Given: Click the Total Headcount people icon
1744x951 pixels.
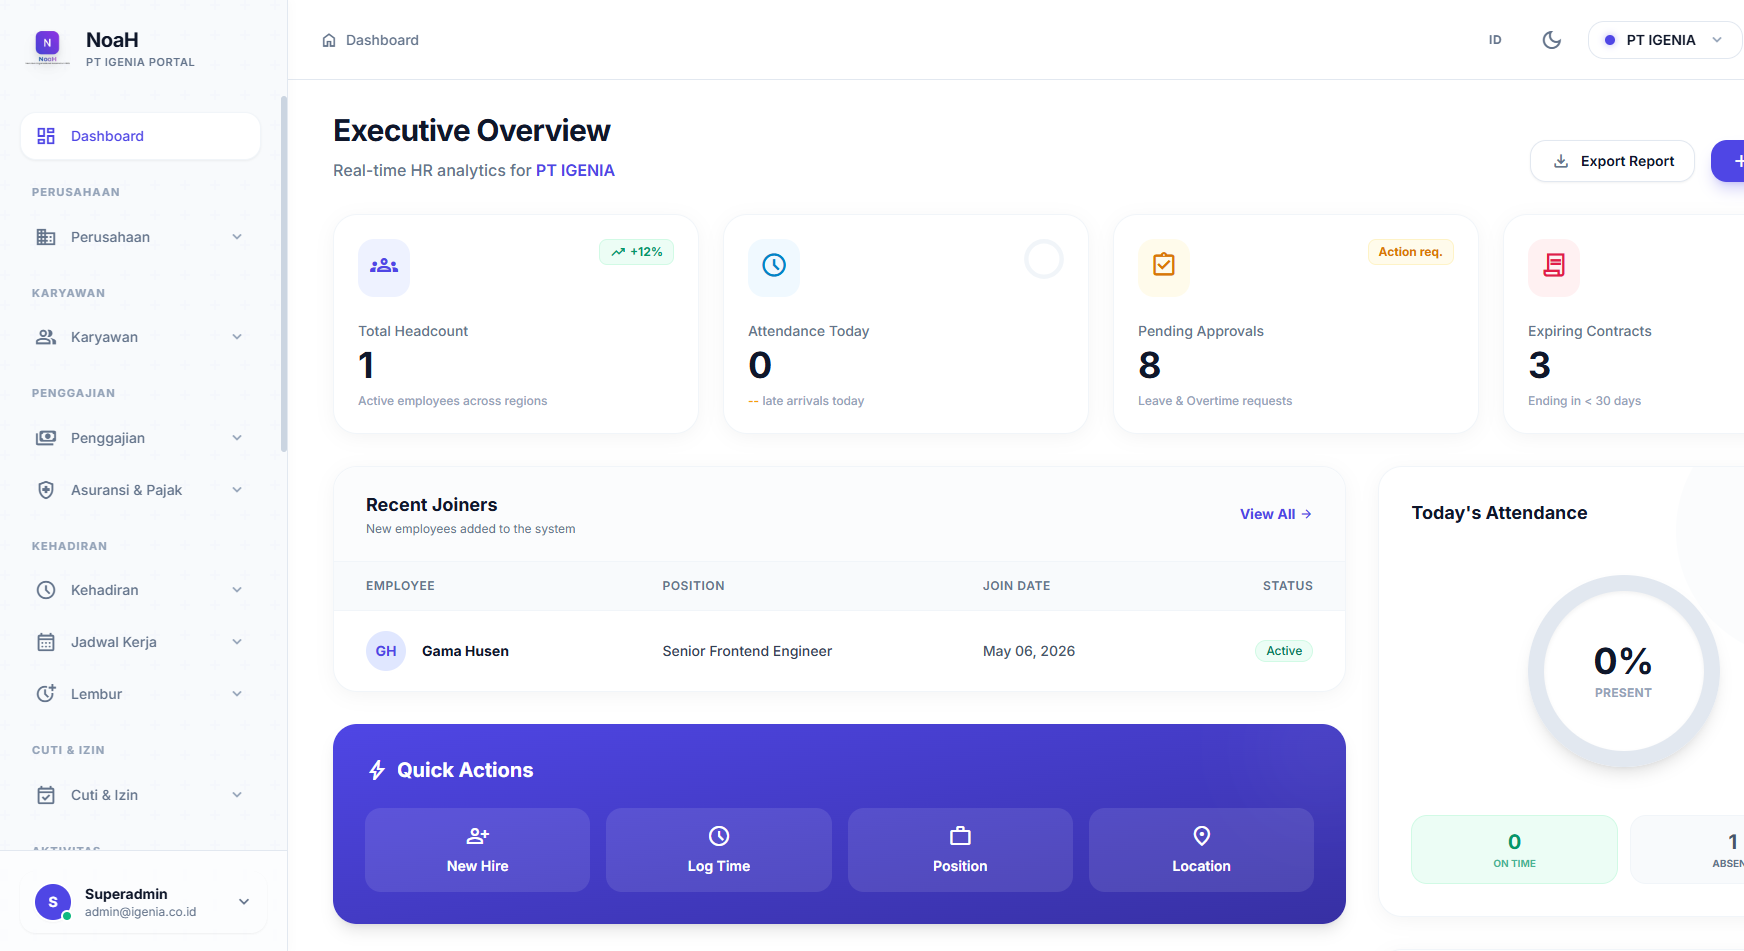Looking at the screenshot, I should [384, 266].
